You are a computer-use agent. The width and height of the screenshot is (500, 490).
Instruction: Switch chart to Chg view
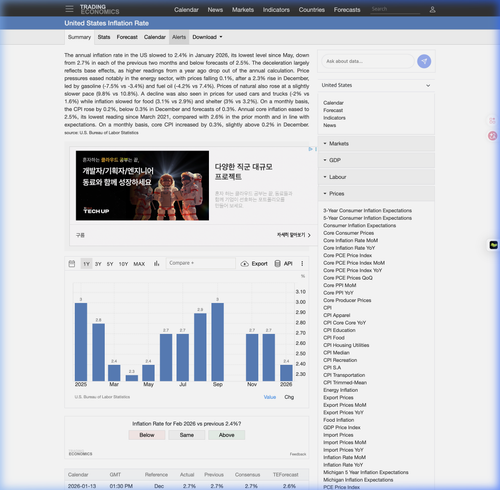click(289, 397)
